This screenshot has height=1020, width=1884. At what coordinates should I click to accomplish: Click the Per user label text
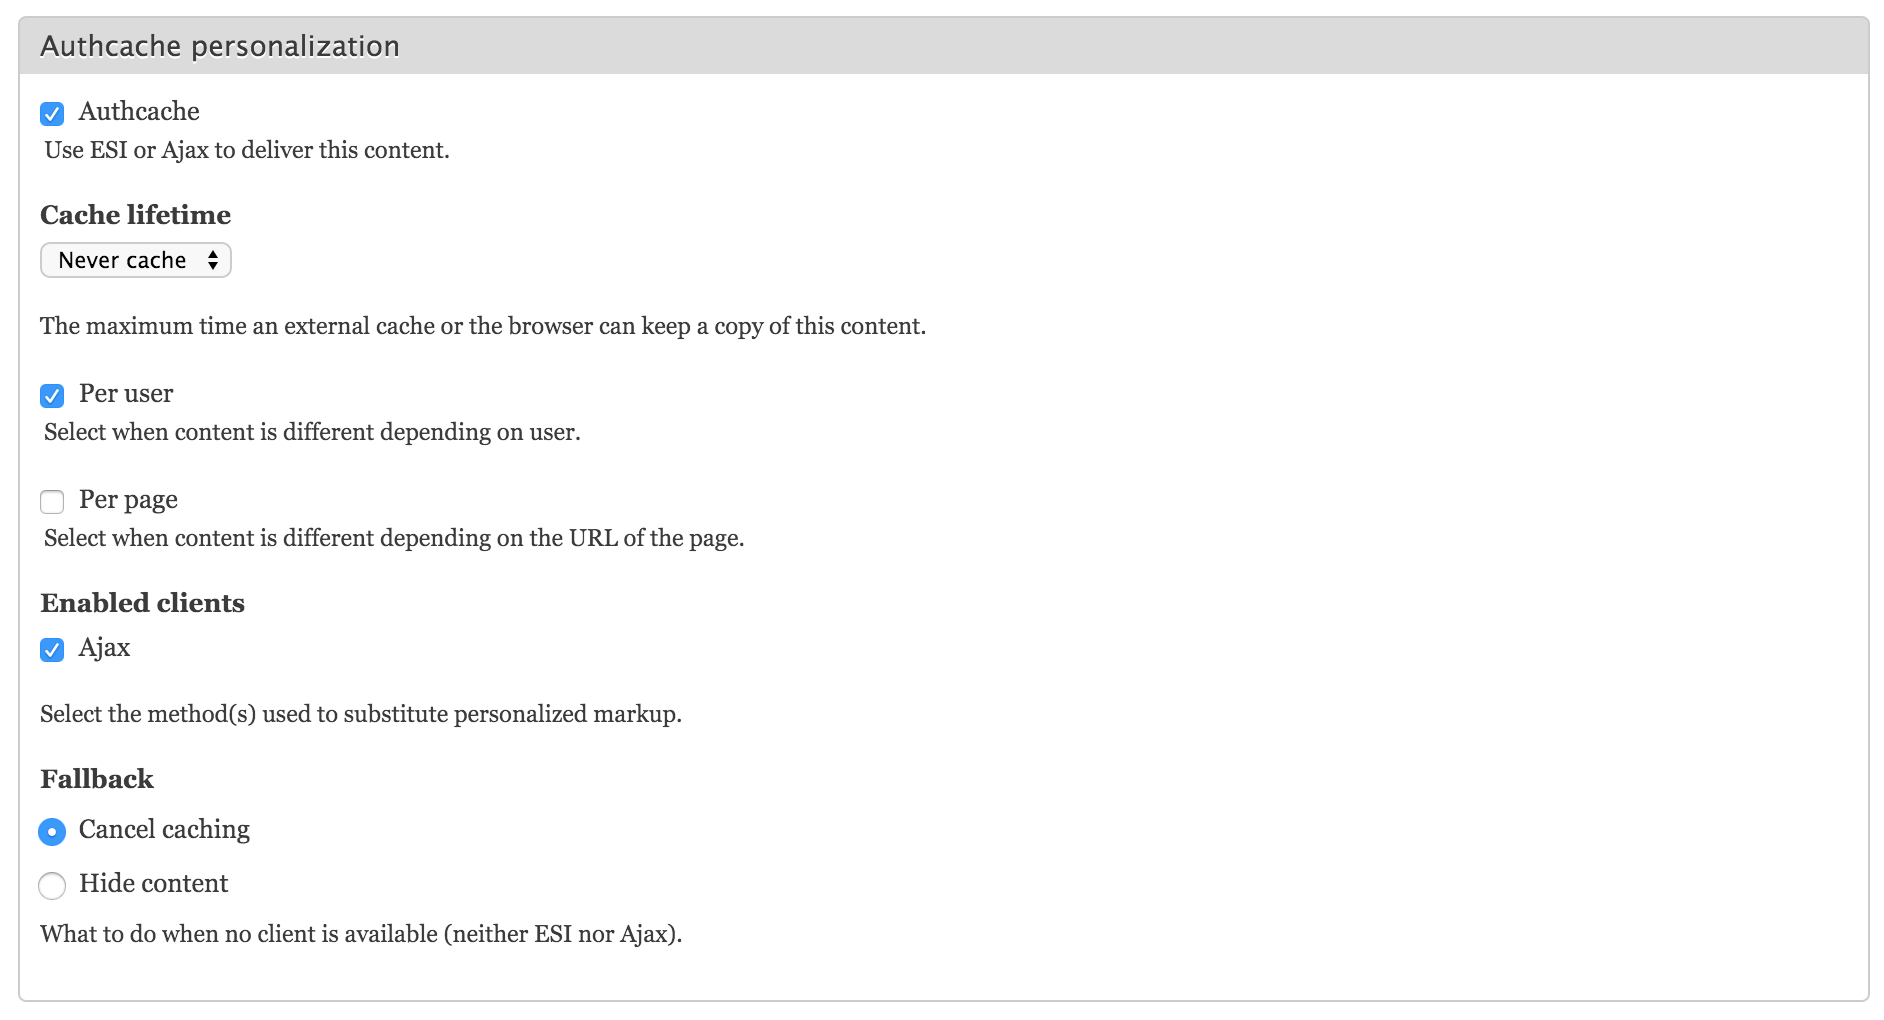(126, 393)
